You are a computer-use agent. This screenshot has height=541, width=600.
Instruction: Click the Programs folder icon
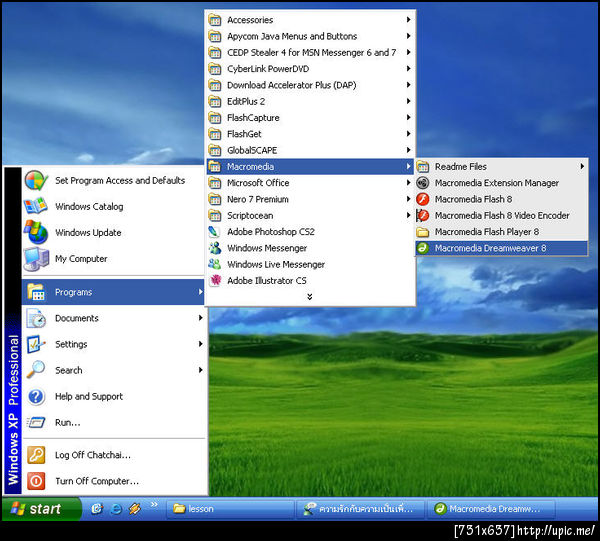(36, 292)
